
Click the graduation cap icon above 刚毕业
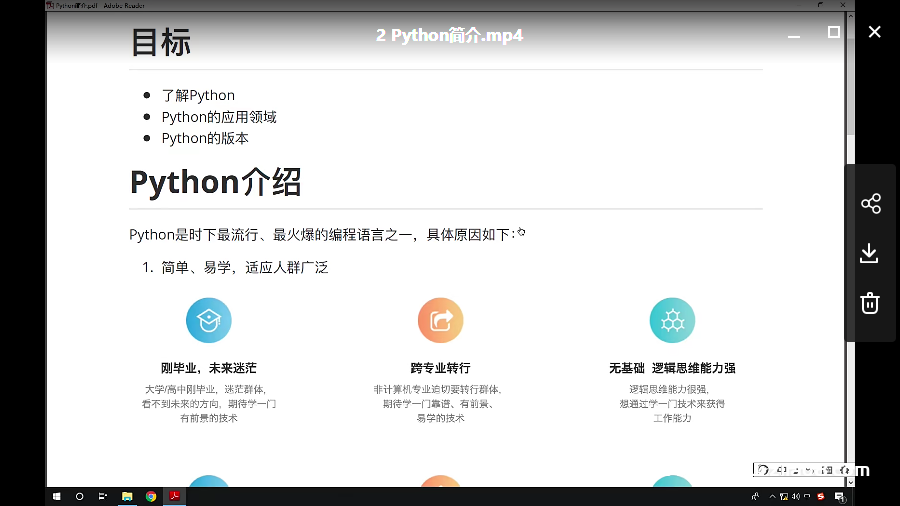tap(209, 320)
